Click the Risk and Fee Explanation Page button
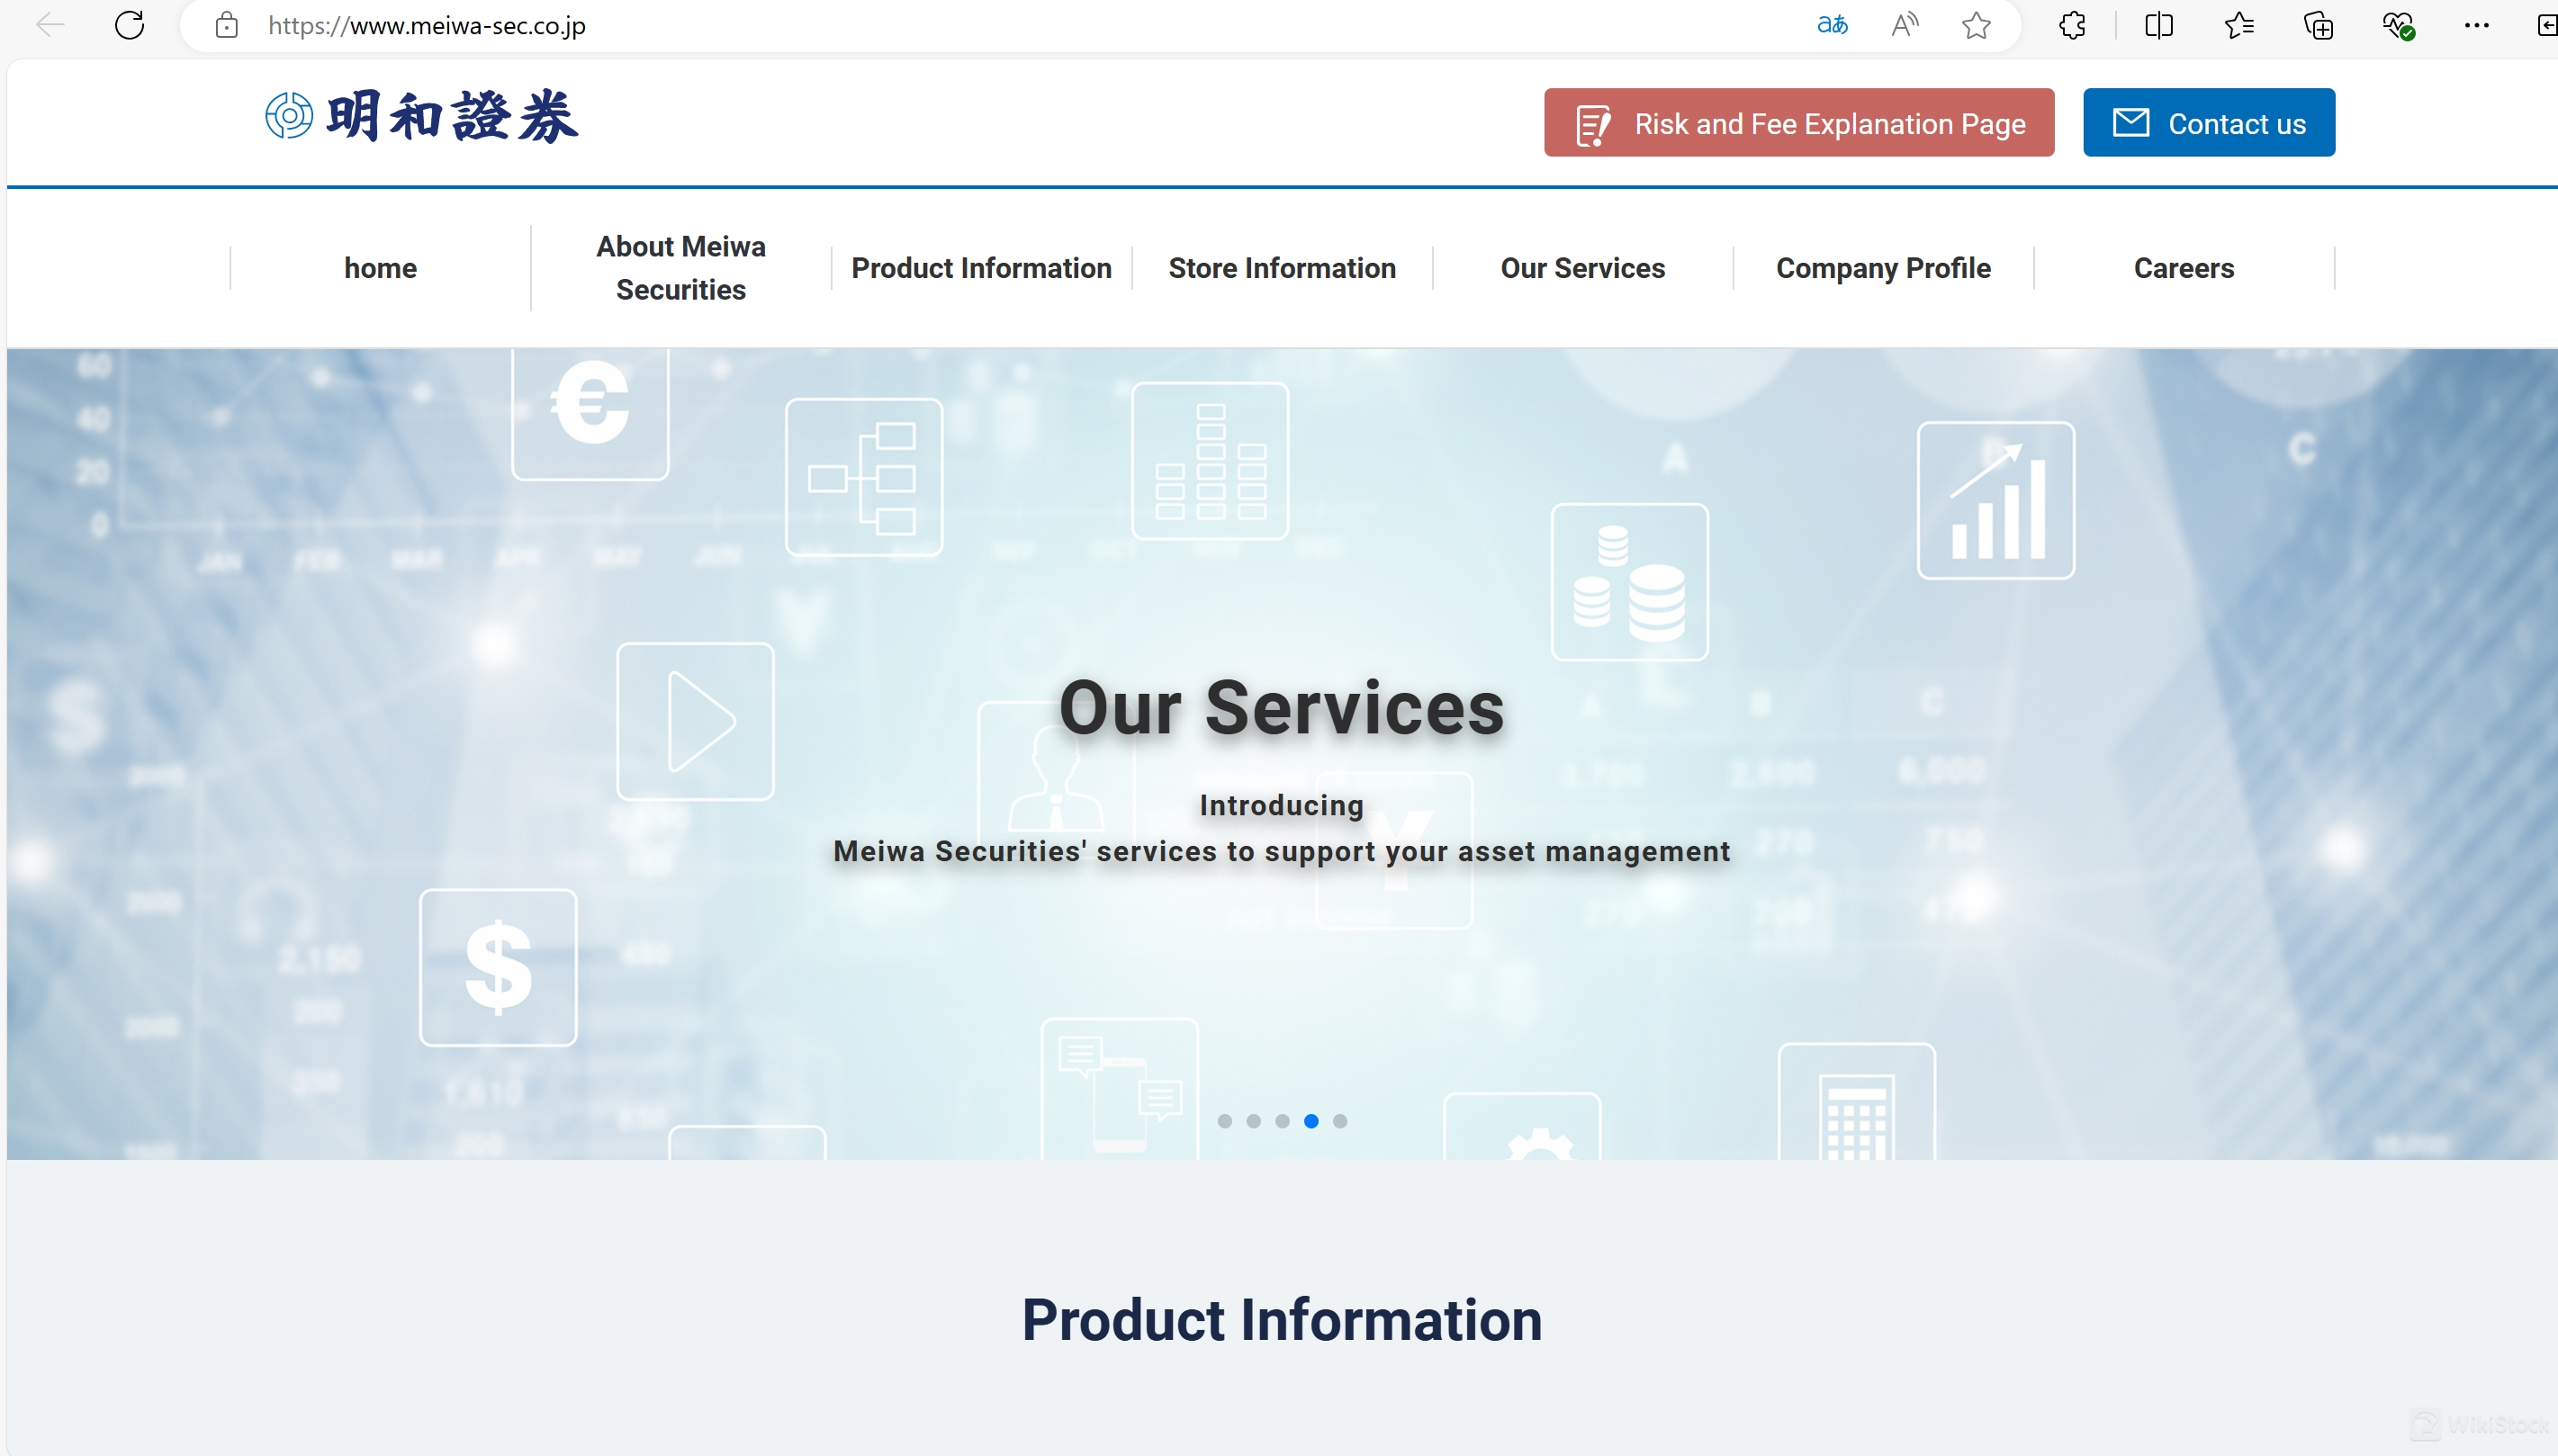This screenshot has width=2558, height=1456. coord(1799,121)
